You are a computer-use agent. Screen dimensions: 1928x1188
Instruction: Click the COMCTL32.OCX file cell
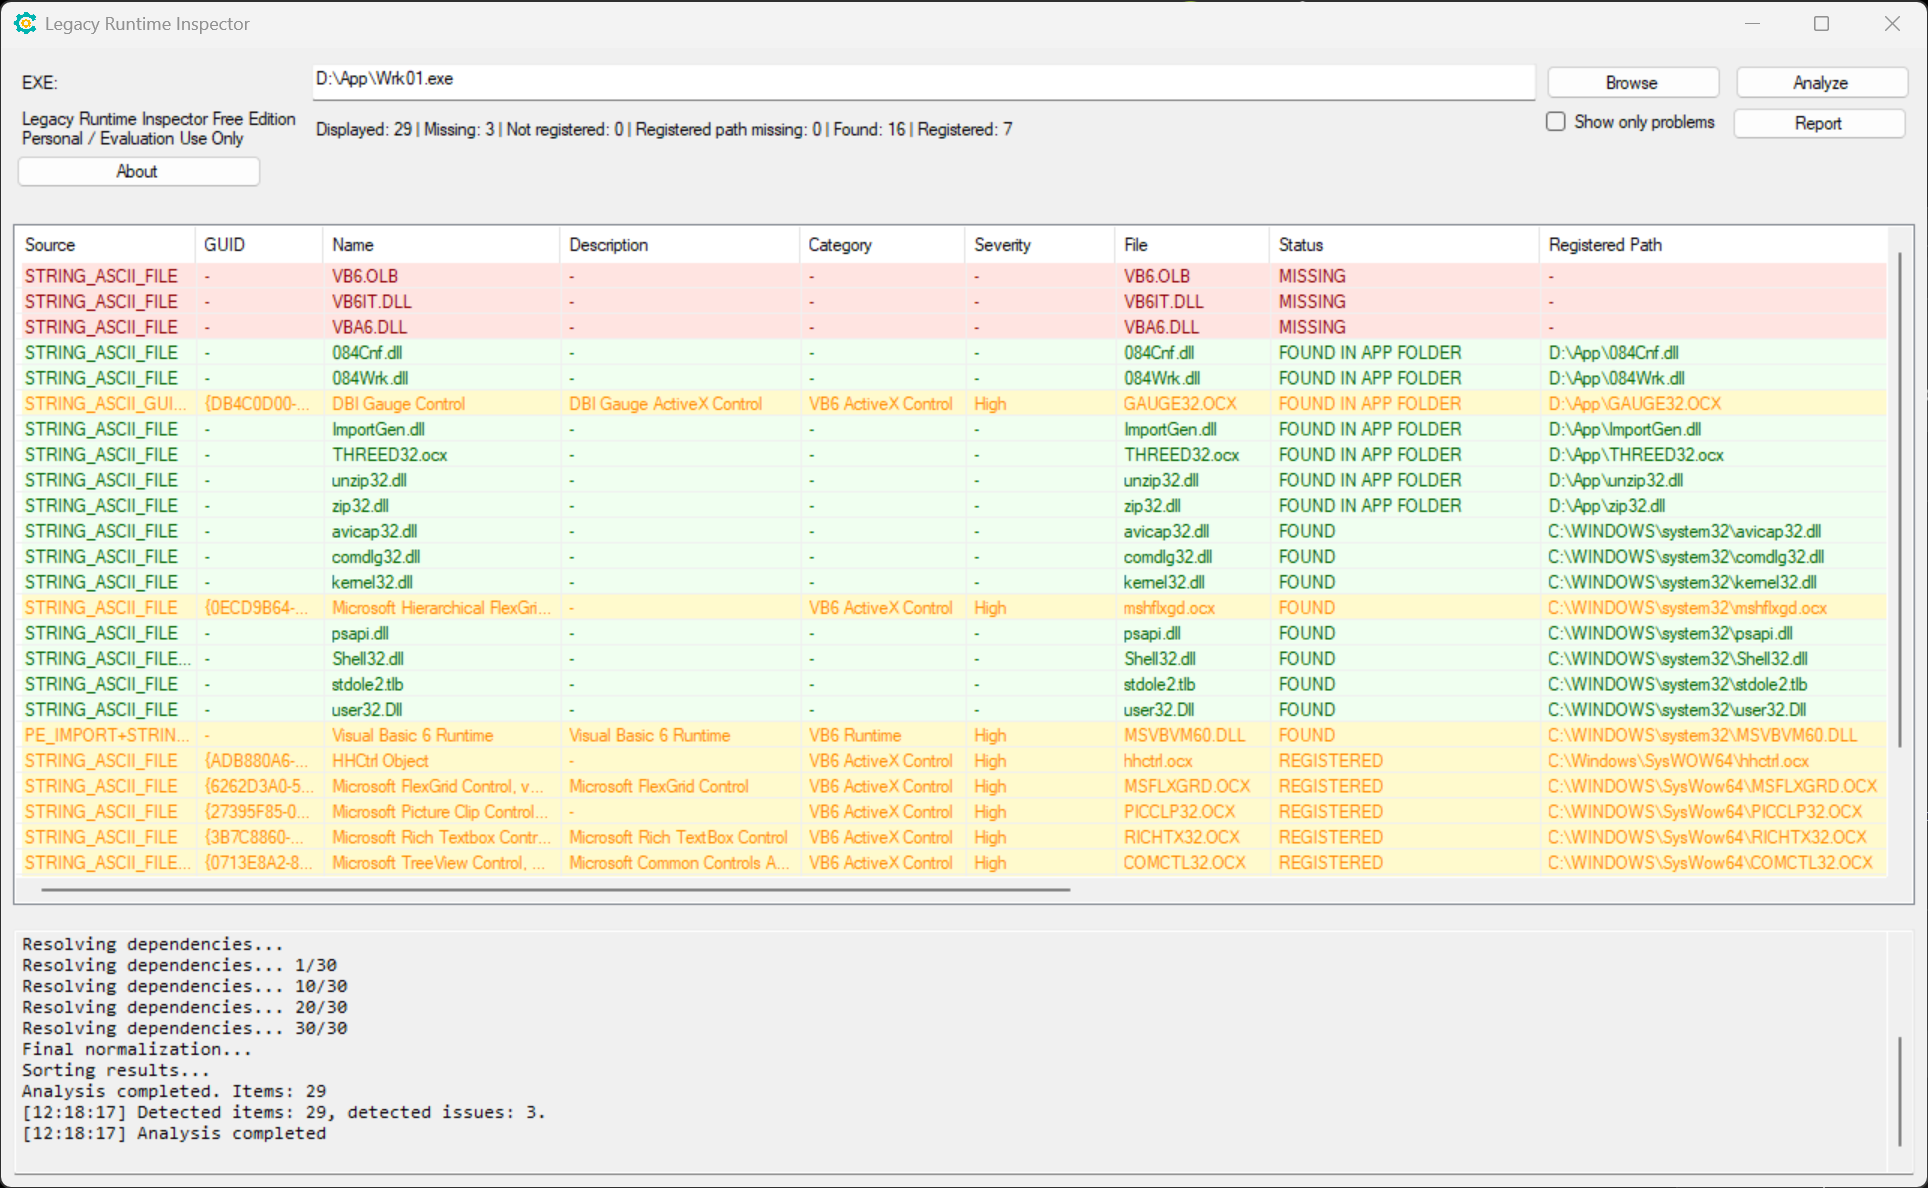[1192, 863]
